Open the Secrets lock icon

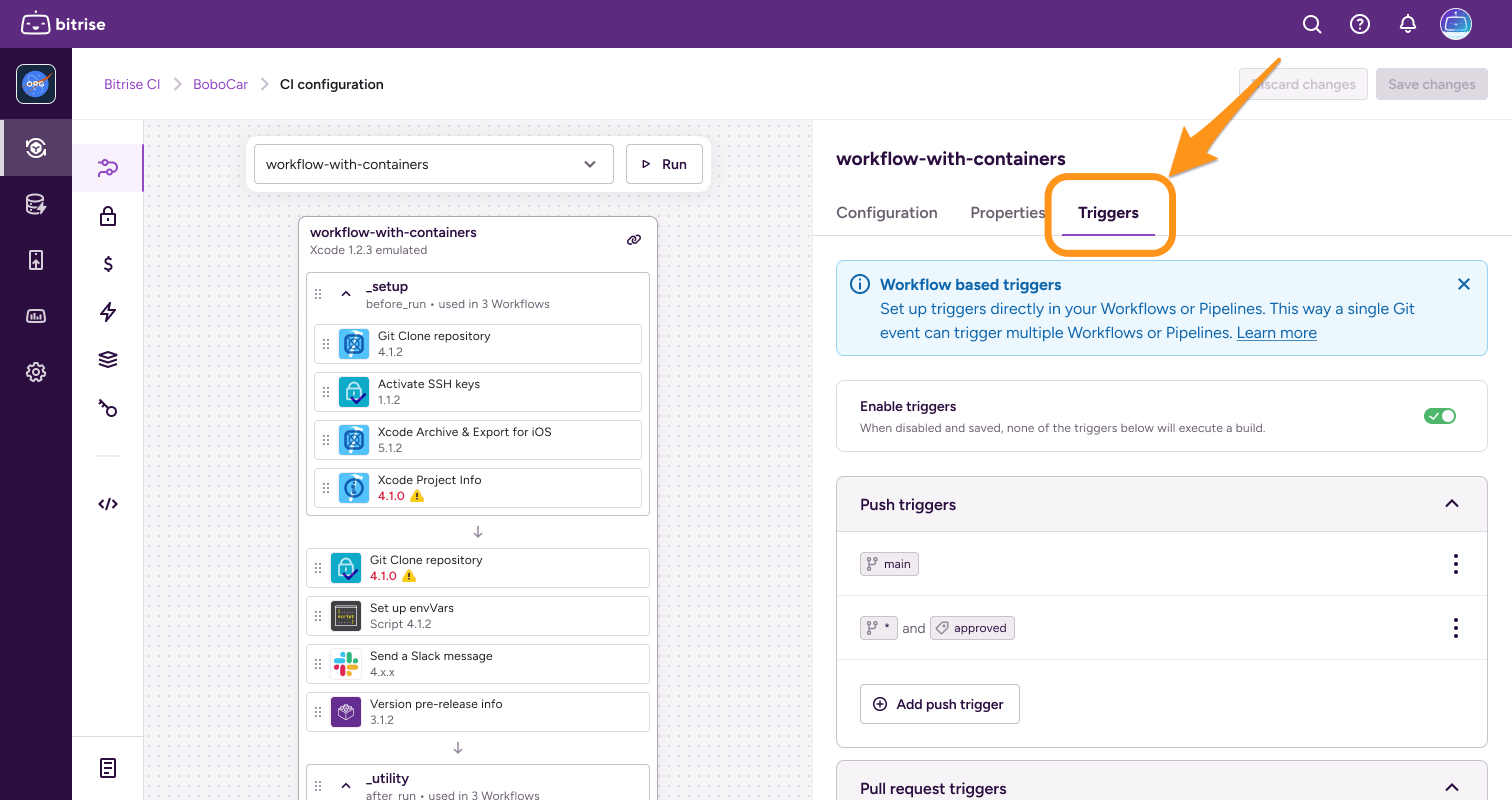108,216
